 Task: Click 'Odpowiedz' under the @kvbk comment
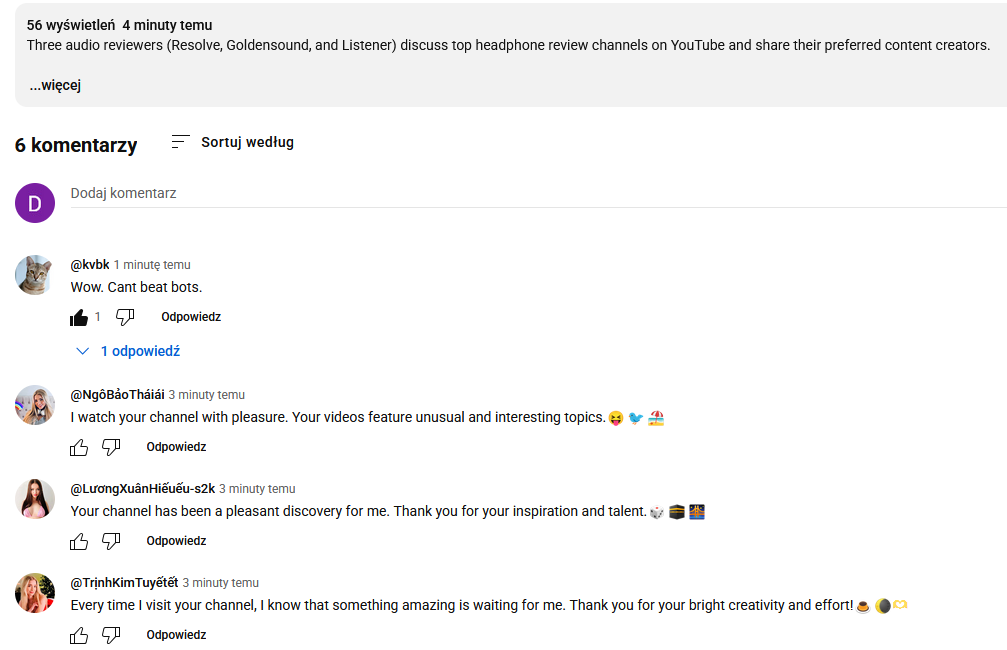coord(191,317)
